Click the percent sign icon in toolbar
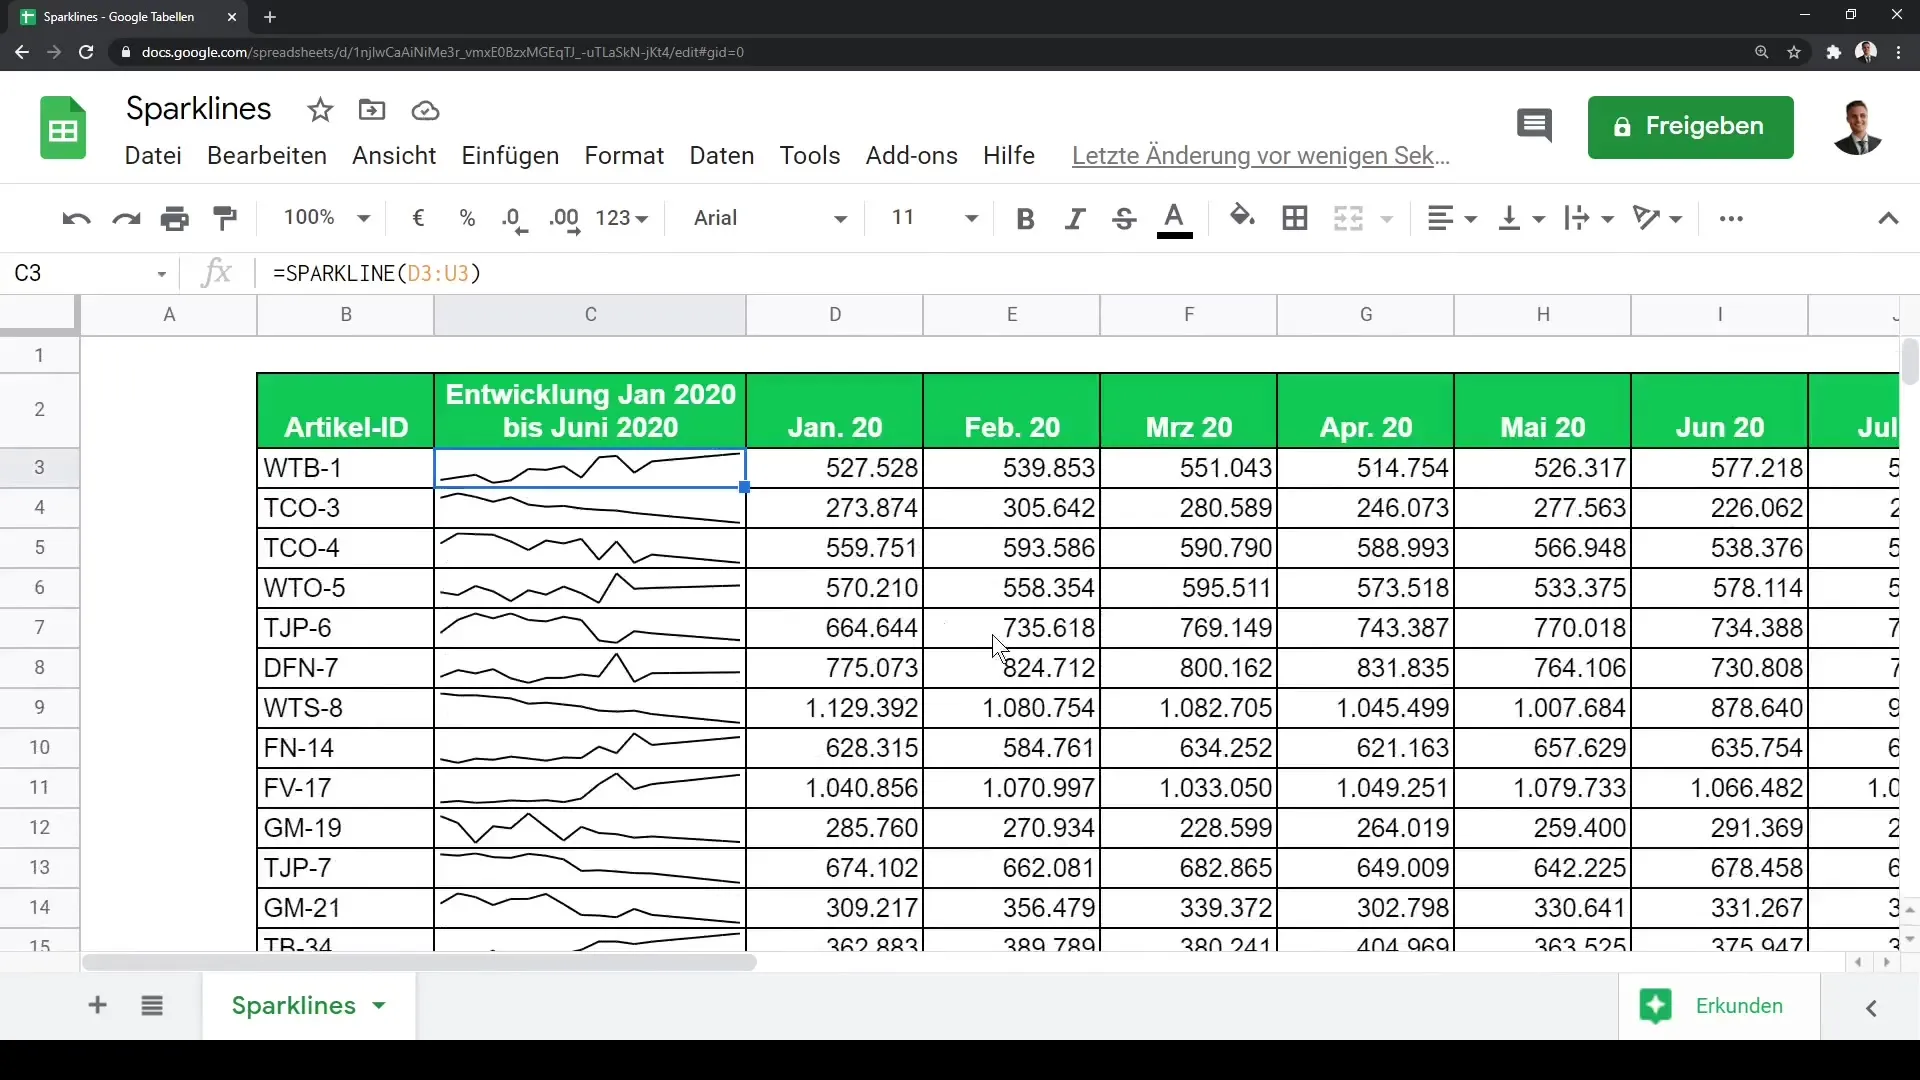Screen dimensions: 1920x1080 tap(465, 218)
